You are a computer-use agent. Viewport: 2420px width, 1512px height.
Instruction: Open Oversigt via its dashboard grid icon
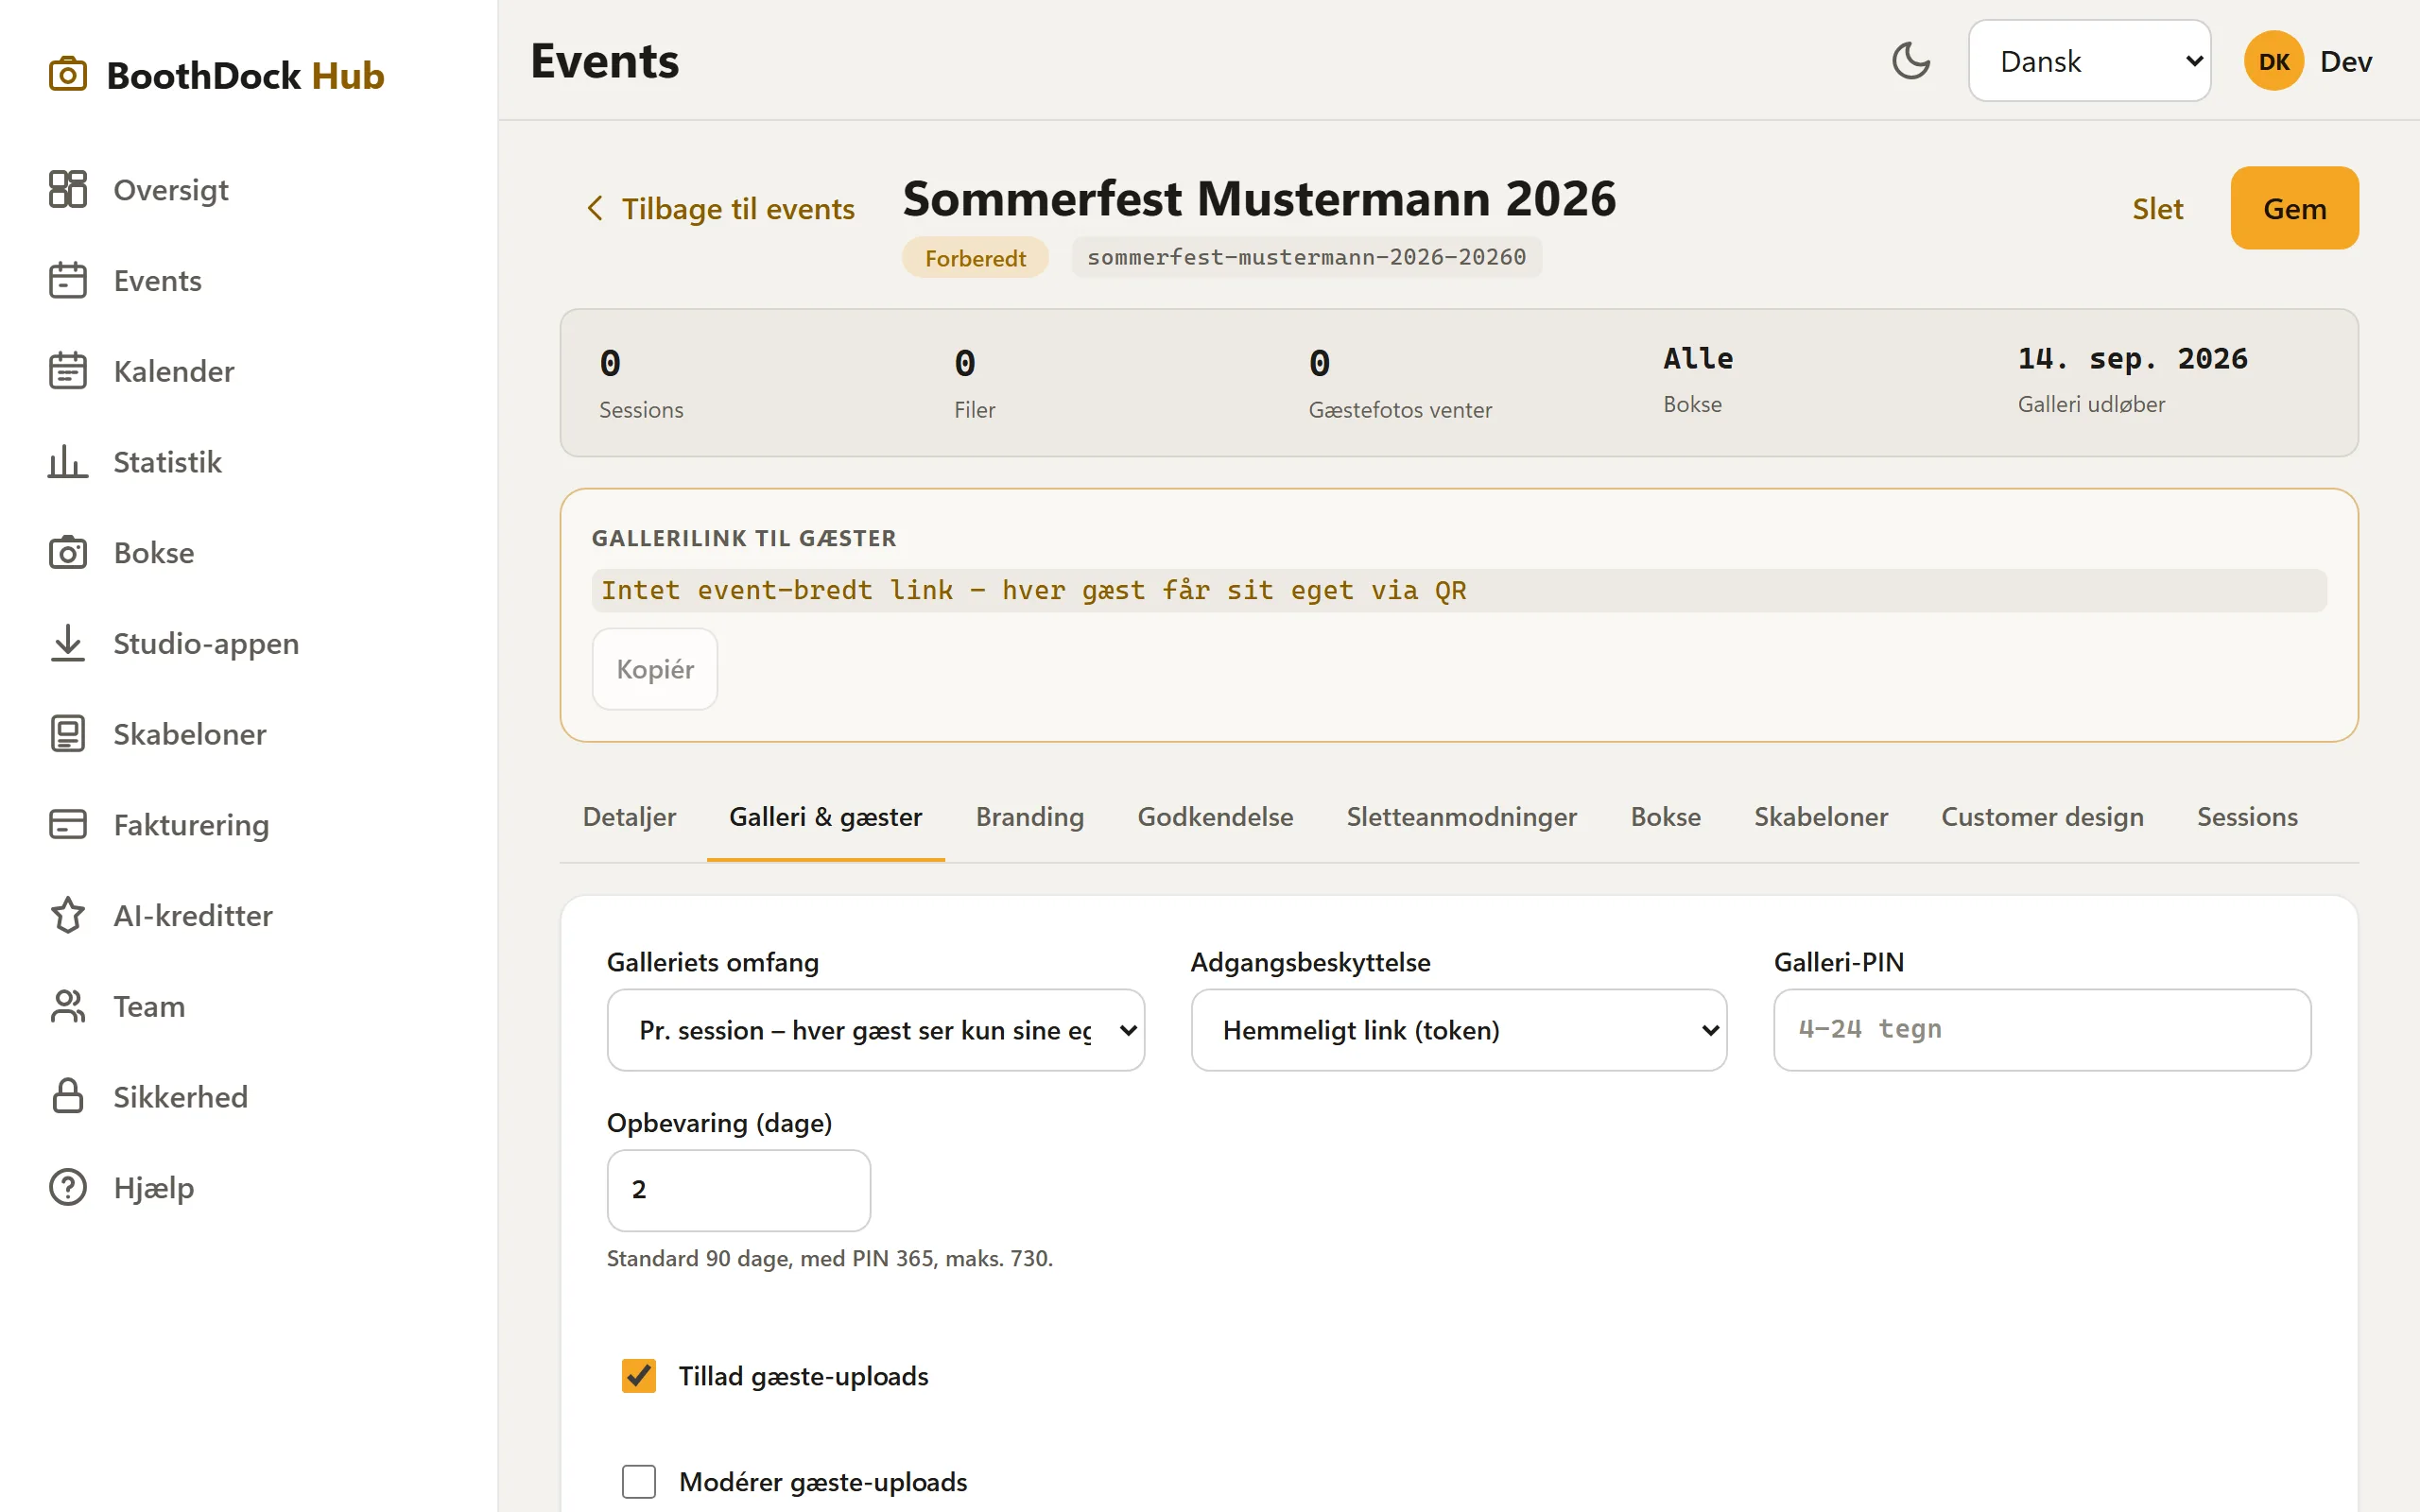(x=68, y=189)
